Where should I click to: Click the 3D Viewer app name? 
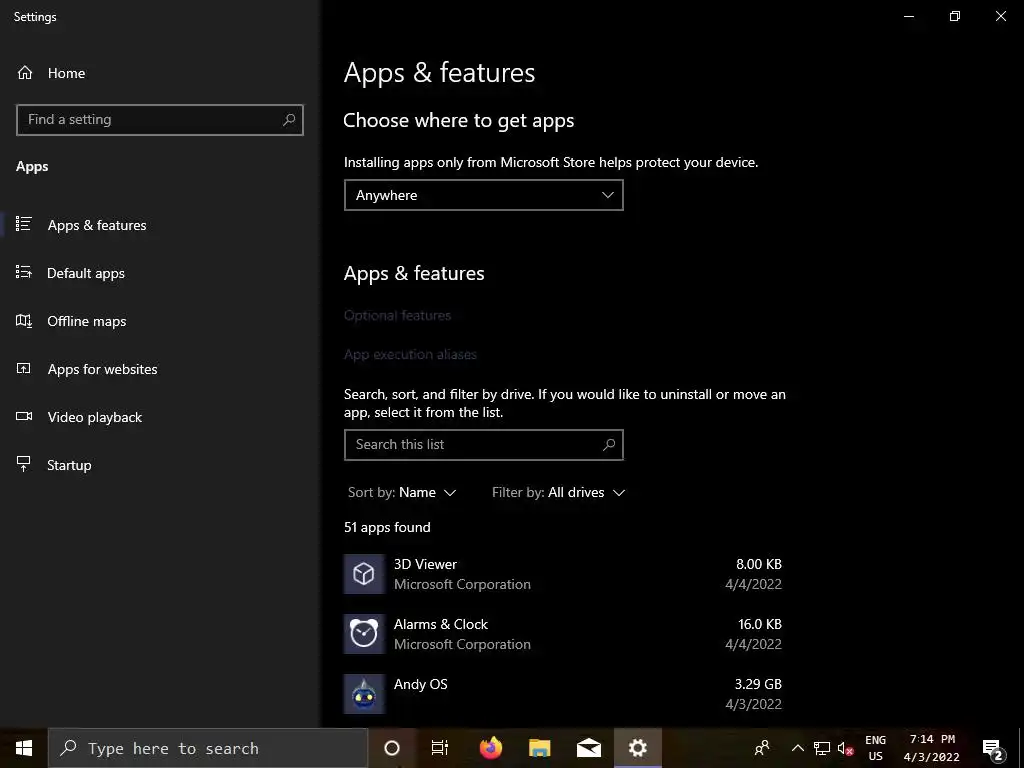(425, 564)
